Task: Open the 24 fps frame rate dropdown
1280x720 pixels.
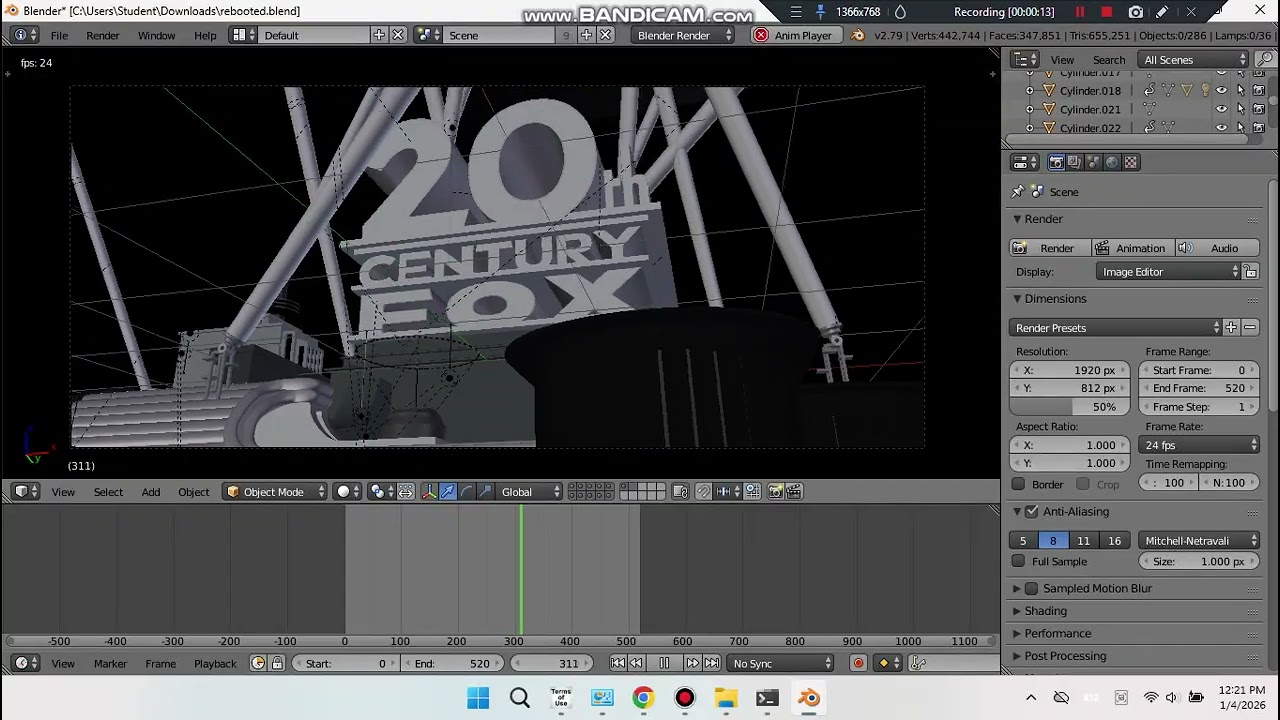Action: [x=1200, y=445]
